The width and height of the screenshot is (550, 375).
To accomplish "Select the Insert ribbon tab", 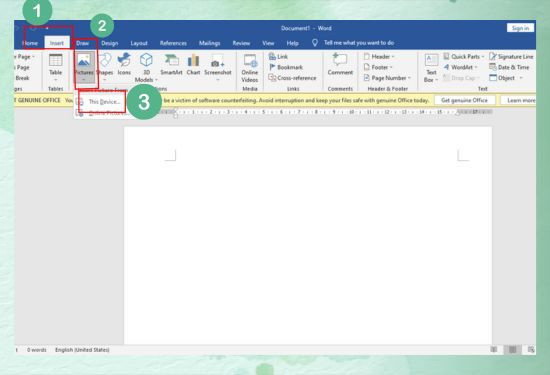I will 57,43.
